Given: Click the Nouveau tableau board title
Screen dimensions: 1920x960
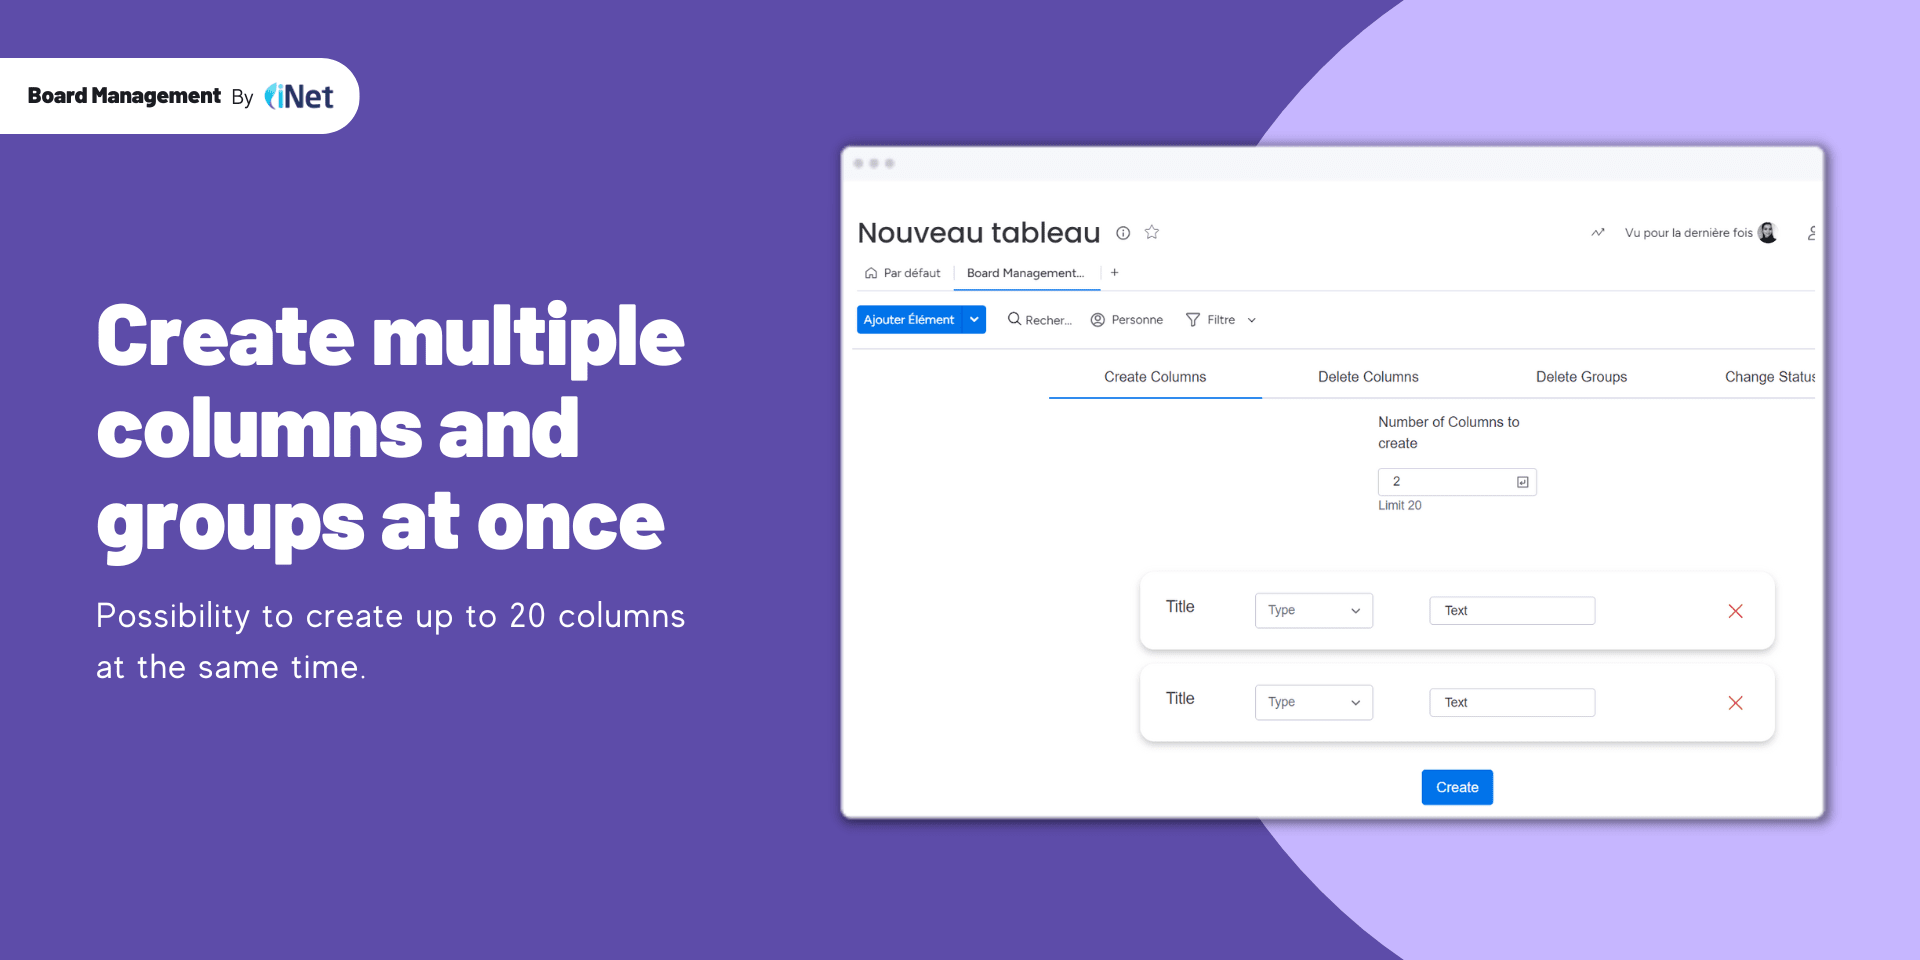Looking at the screenshot, I should point(978,233).
